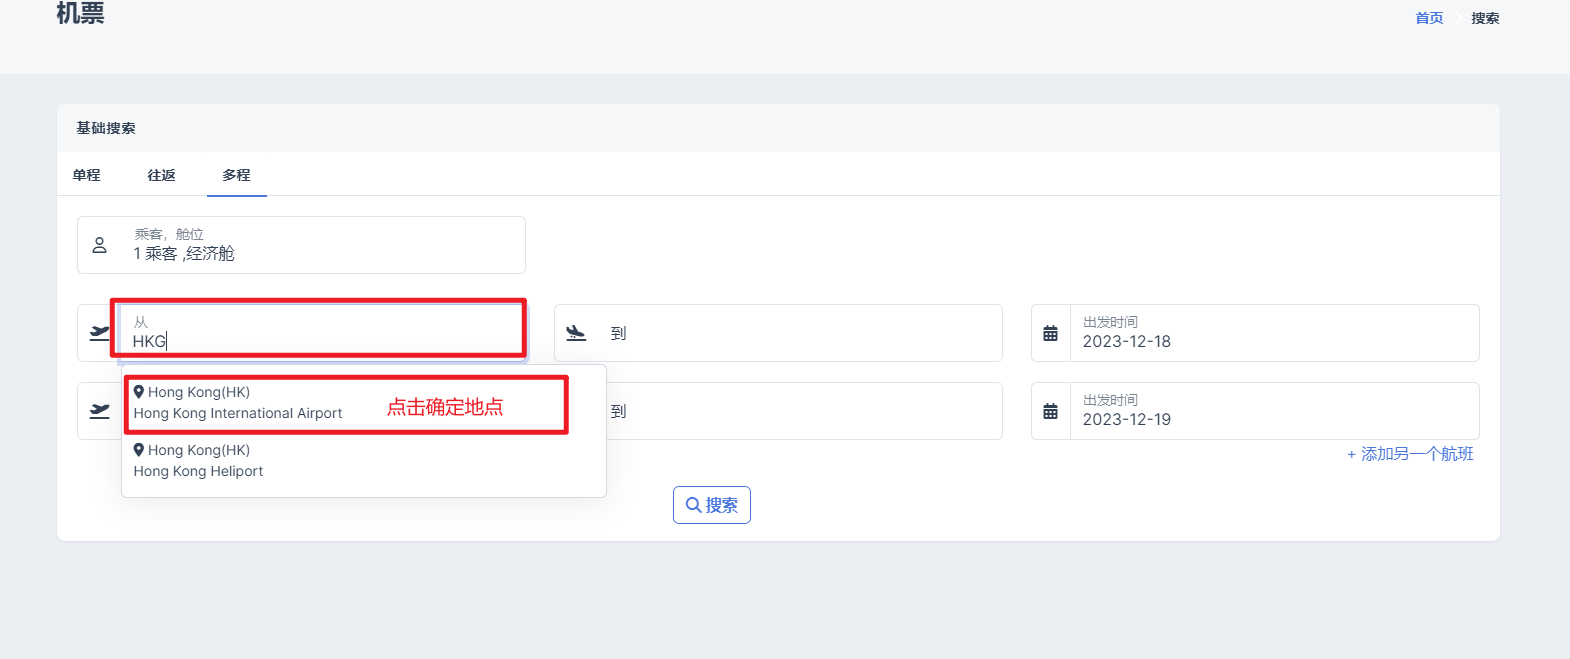Click the takeoff plane icon in first flight row
This screenshot has width=1570, height=659.
coord(99,333)
